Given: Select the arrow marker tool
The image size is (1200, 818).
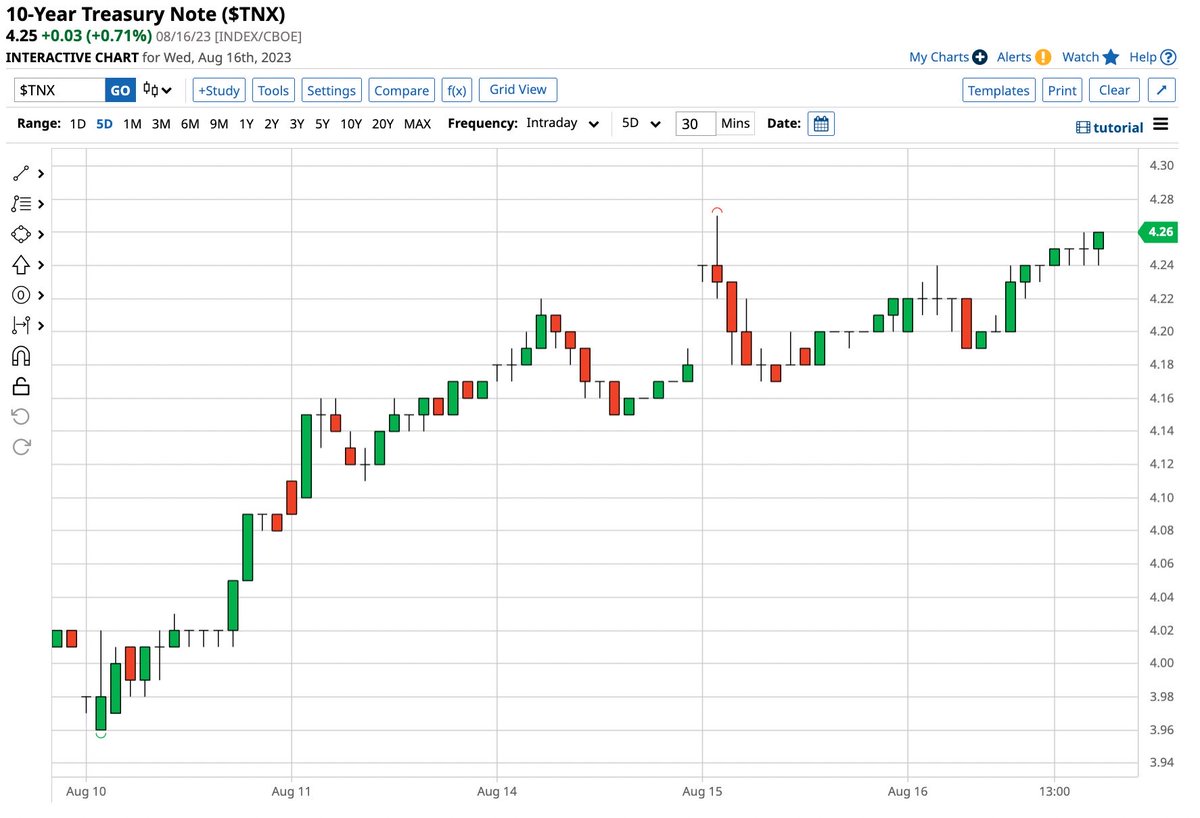Looking at the screenshot, I should click(x=21, y=265).
